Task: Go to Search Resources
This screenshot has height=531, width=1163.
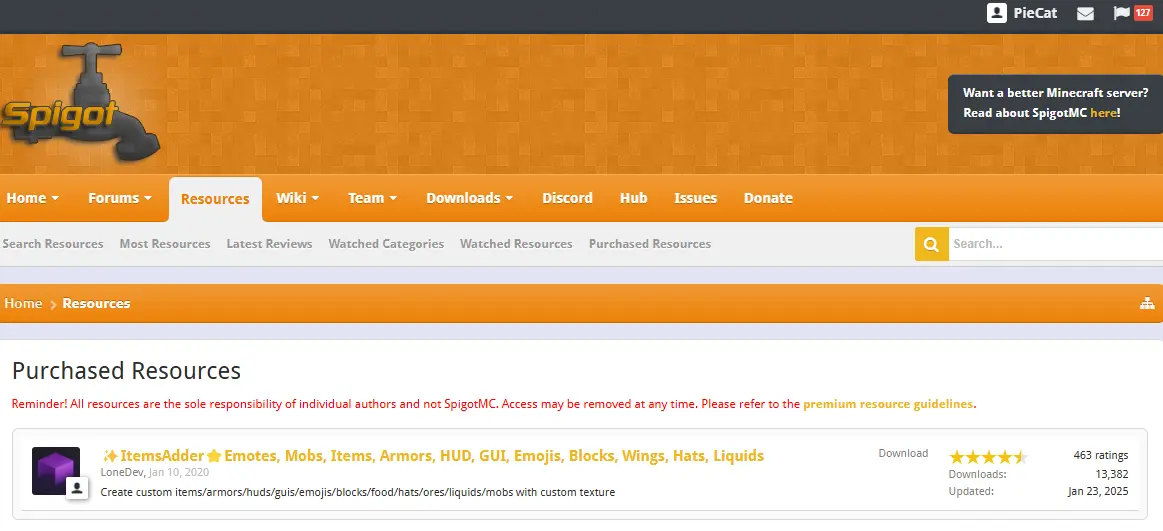Action: [53, 244]
